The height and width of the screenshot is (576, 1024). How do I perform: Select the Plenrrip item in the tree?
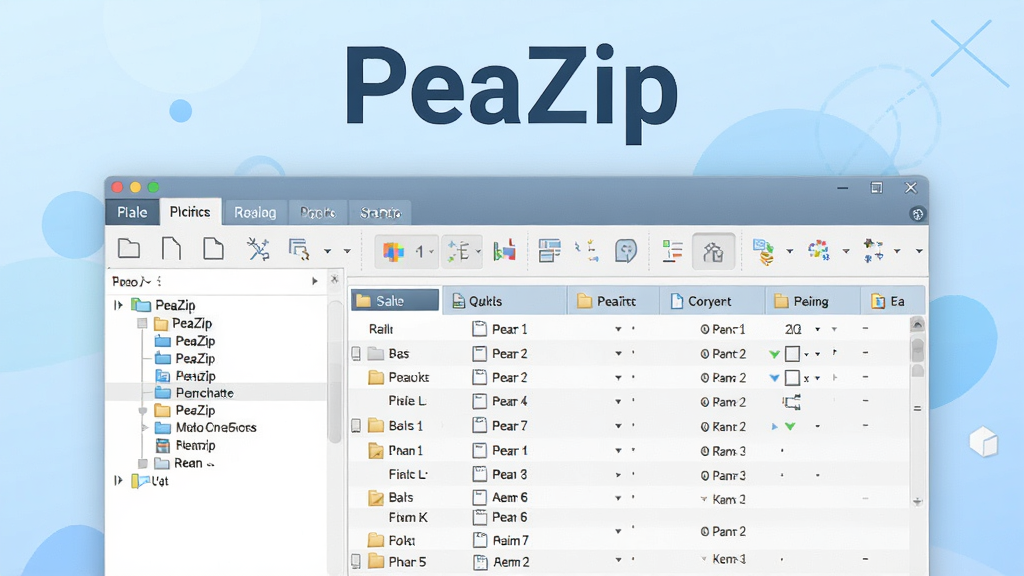pos(195,445)
